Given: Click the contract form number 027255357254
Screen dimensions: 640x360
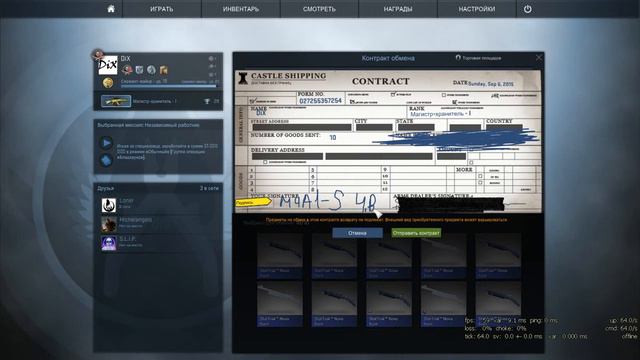Looking at the screenshot, I should pos(320,101).
